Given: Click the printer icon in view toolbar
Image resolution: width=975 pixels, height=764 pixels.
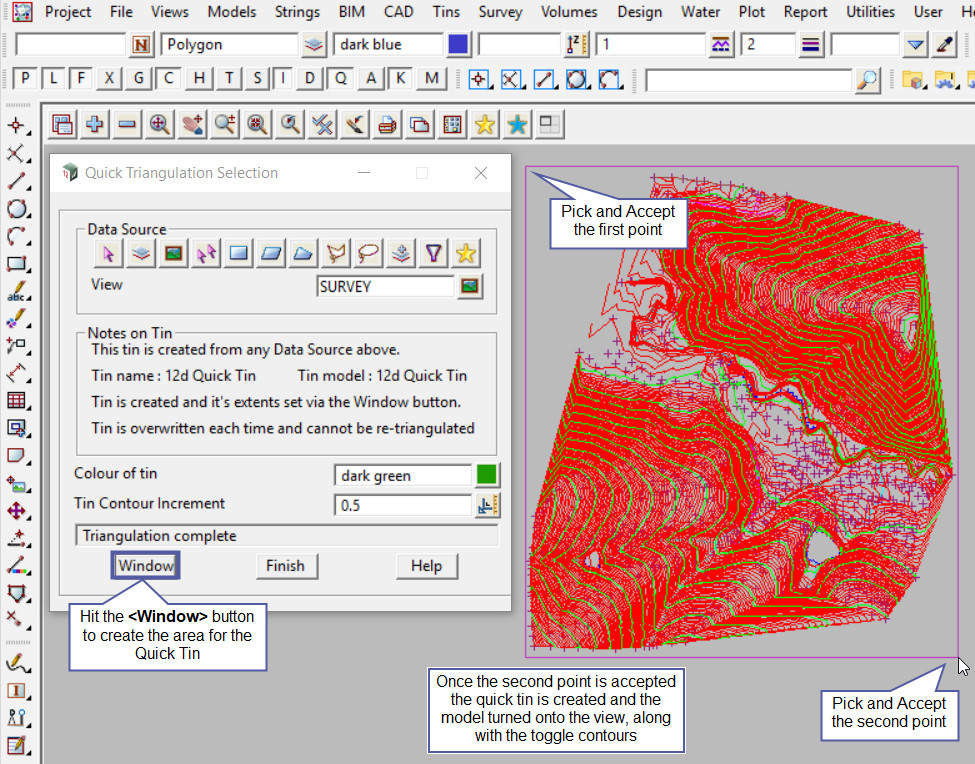Looking at the screenshot, I should 388,124.
